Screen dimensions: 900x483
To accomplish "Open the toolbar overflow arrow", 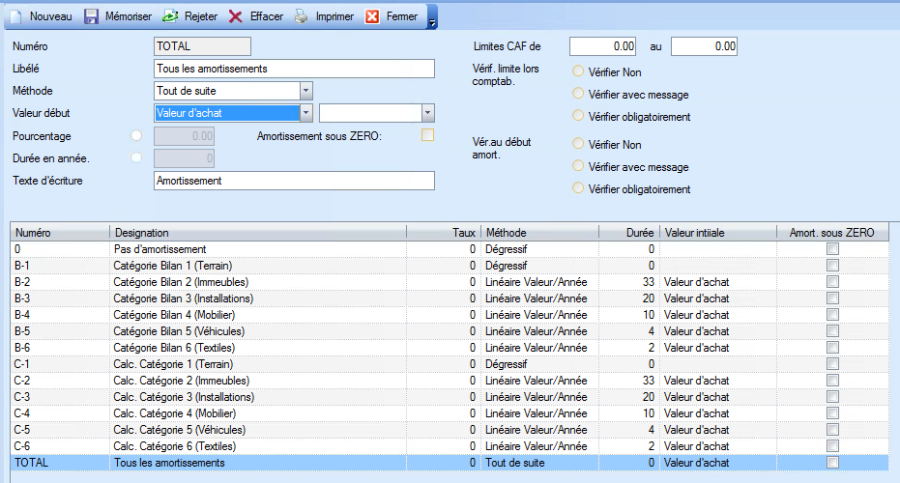I will tap(431, 19).
